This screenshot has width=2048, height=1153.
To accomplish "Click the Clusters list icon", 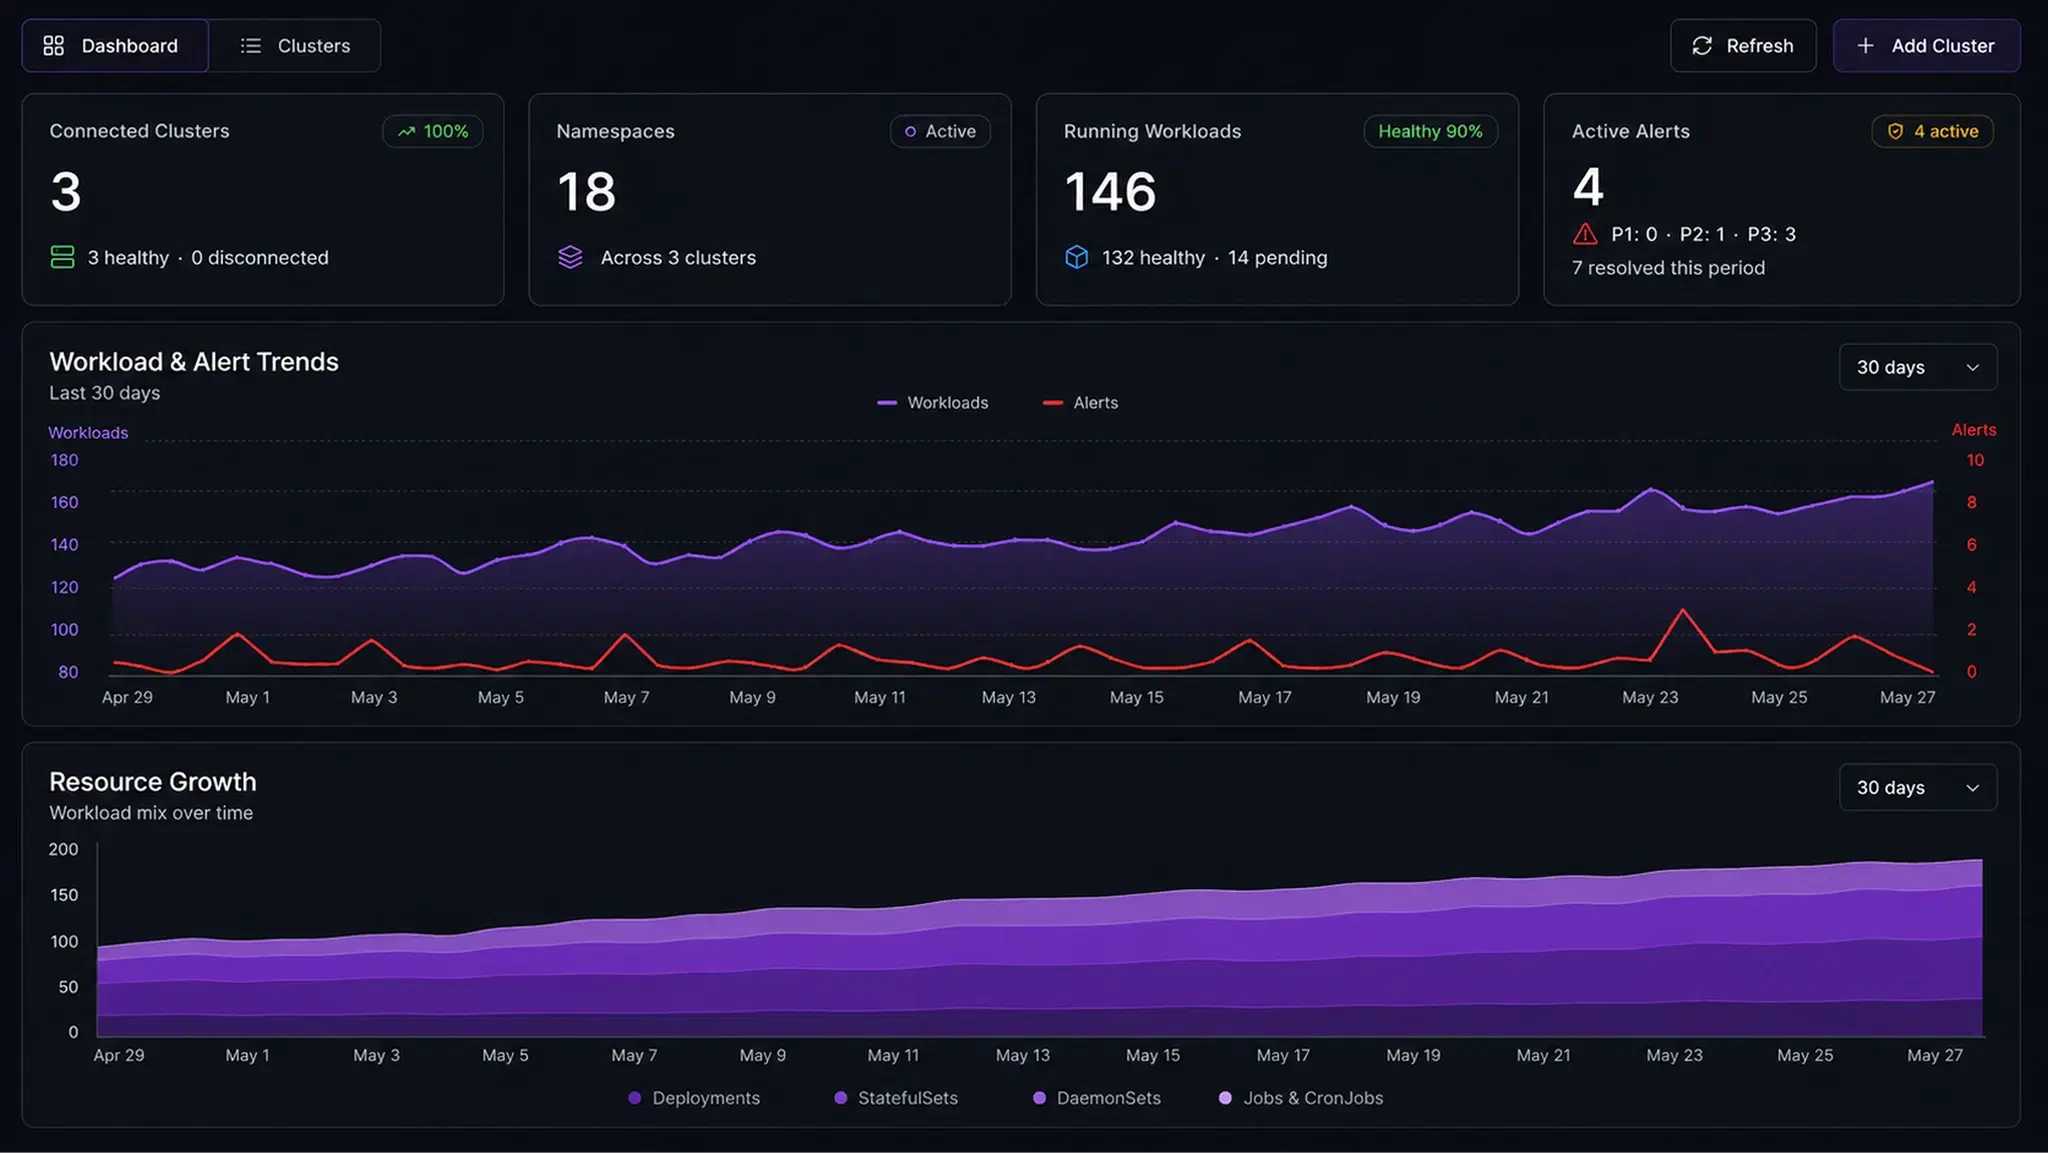I will click(x=251, y=46).
